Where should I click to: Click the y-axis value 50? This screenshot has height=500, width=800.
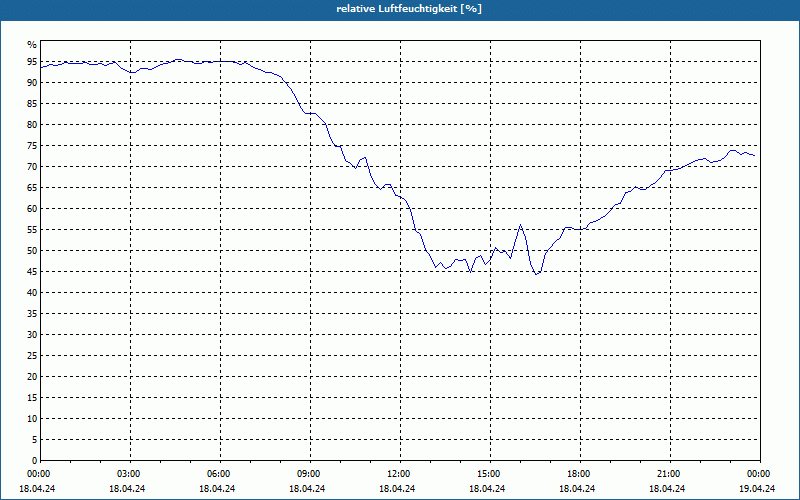click(x=32, y=251)
